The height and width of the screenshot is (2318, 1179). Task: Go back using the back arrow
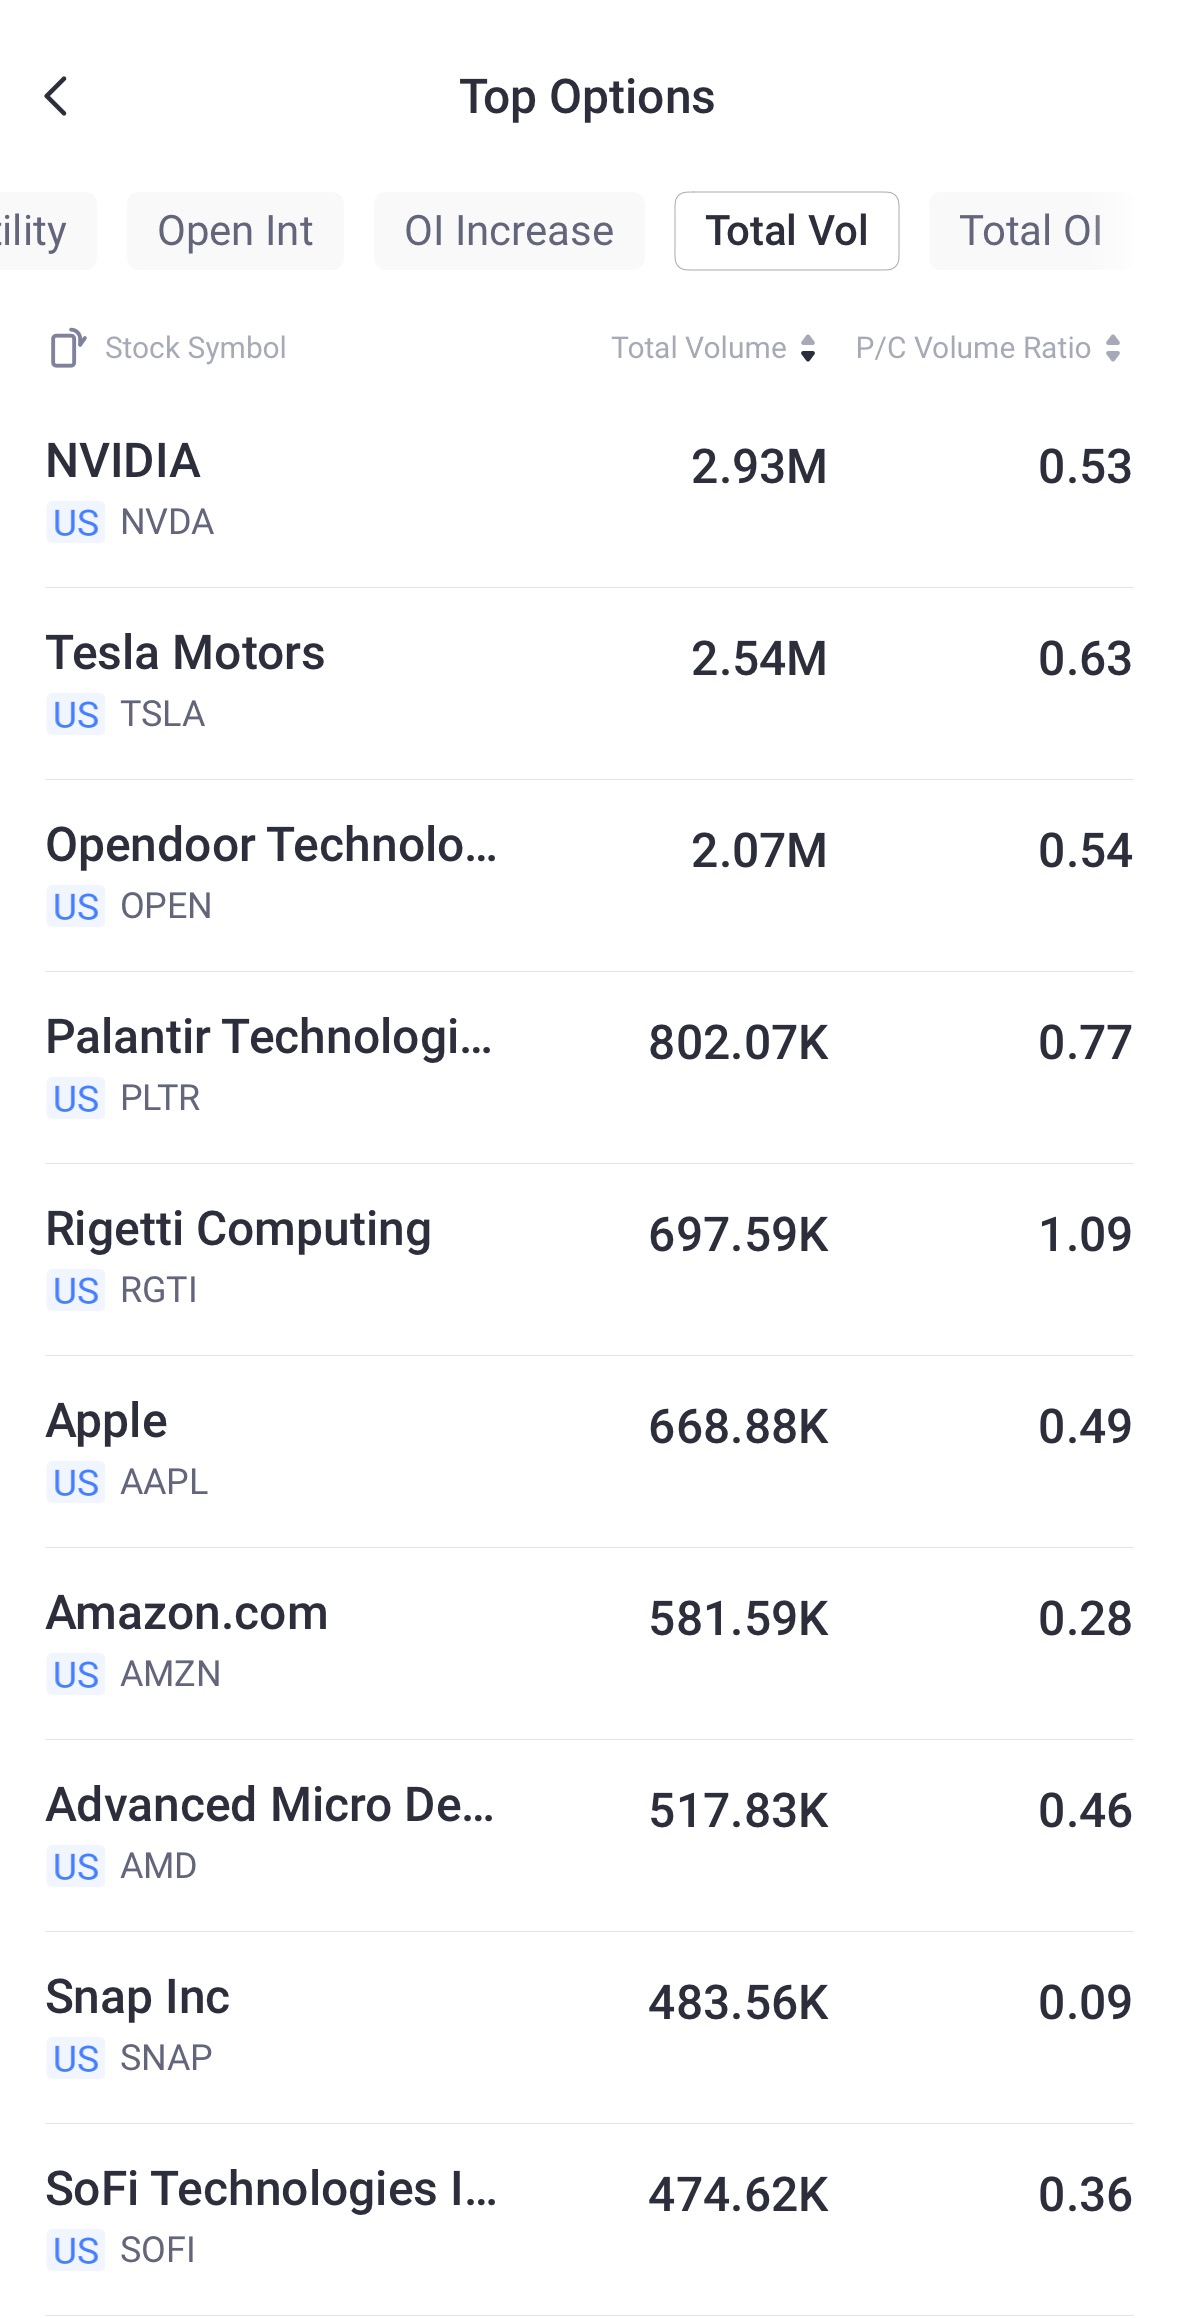pos(57,97)
